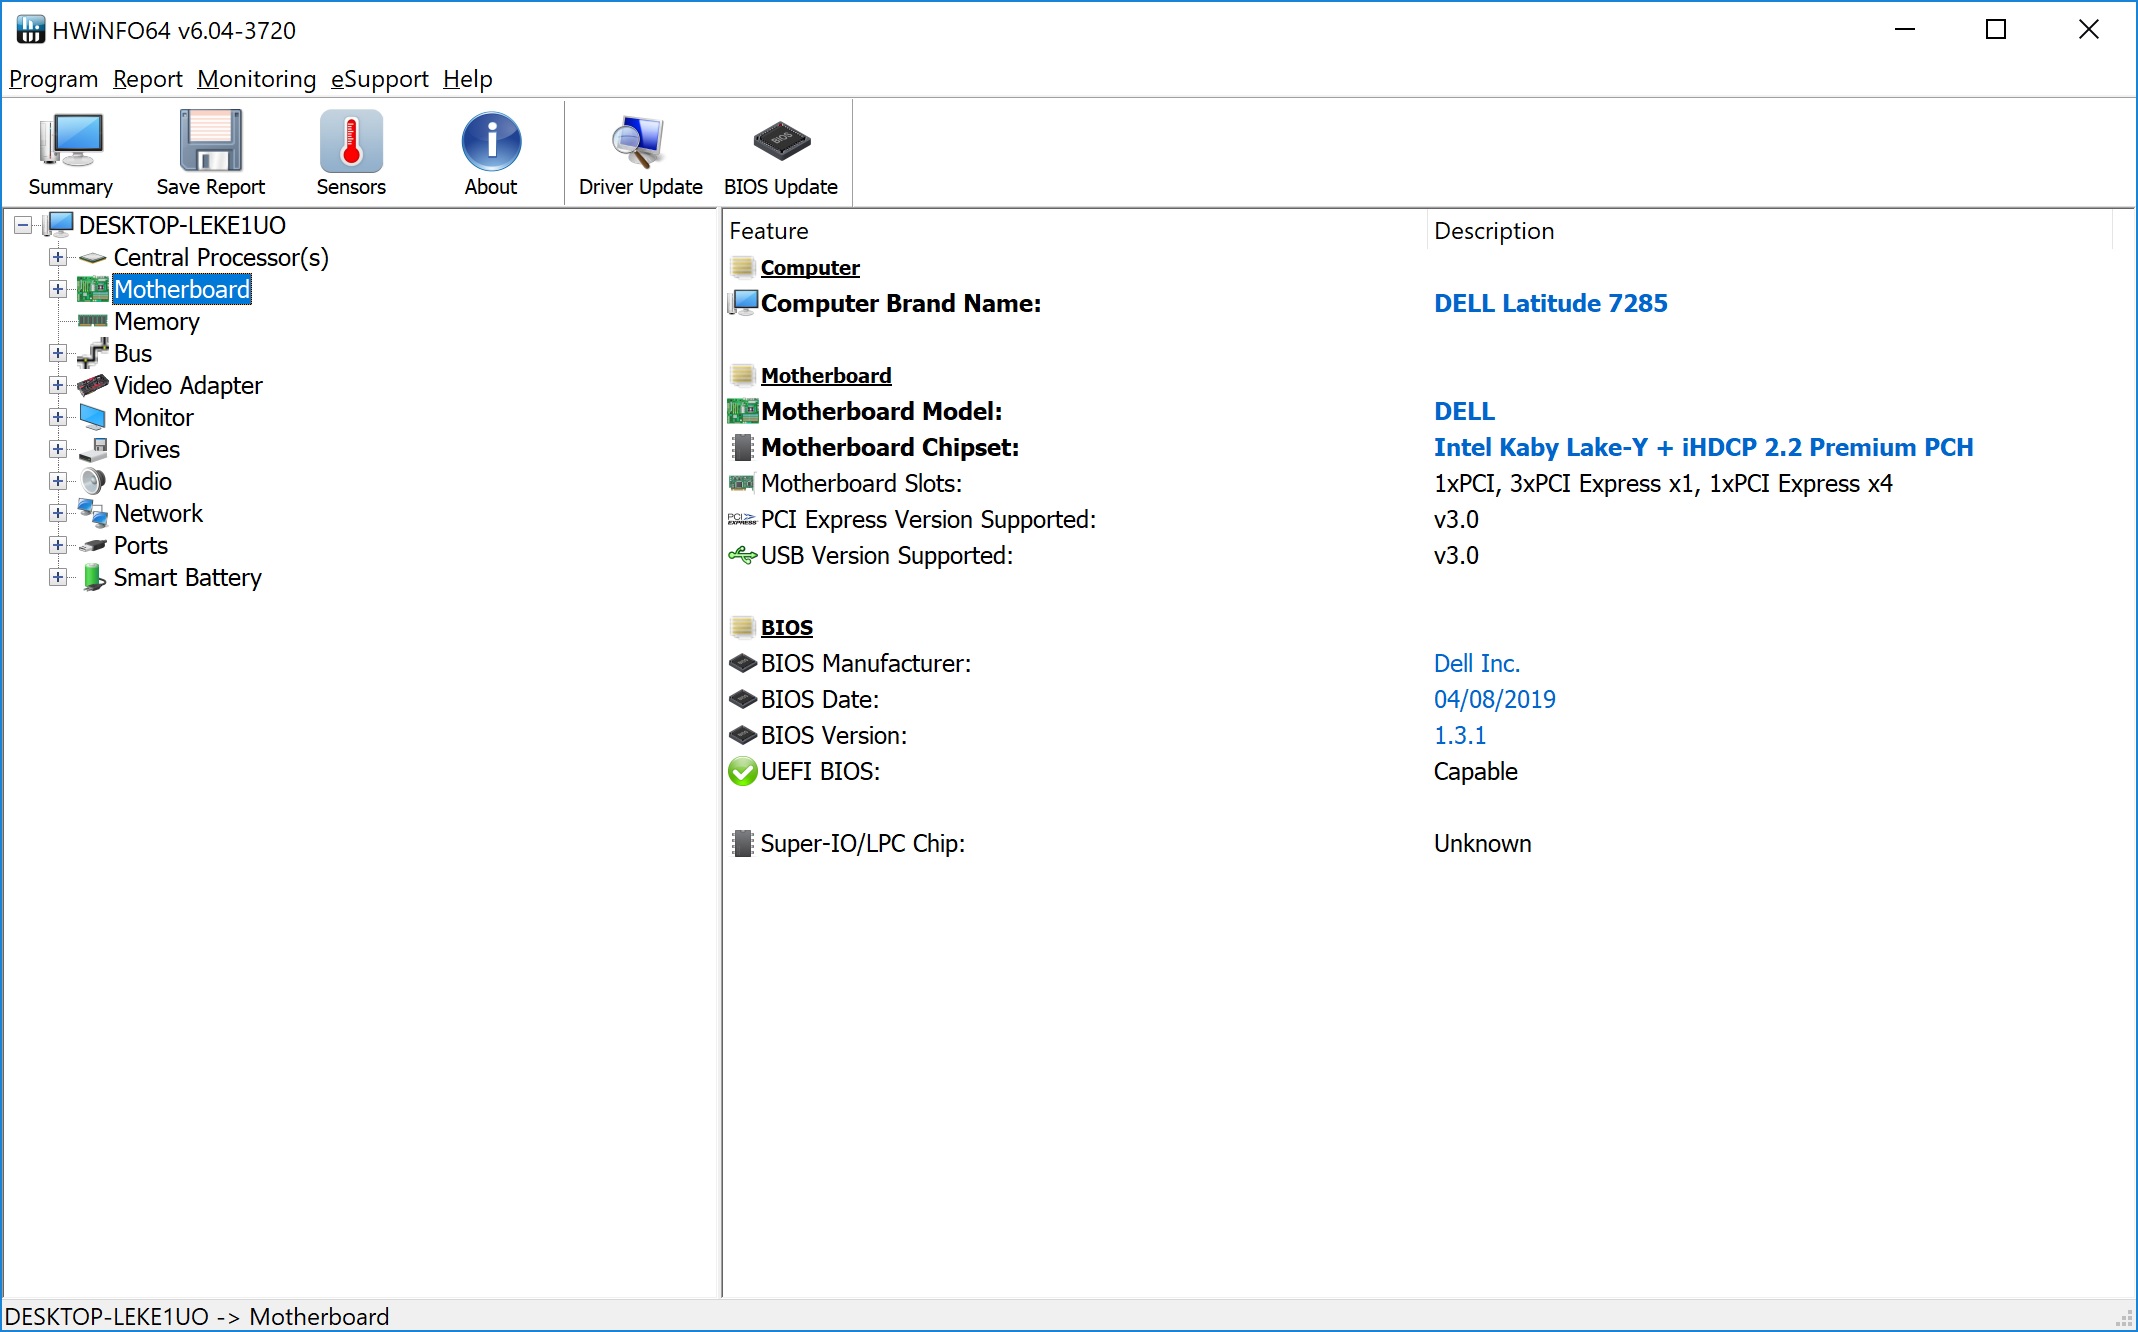Click the Motherboard tree icon
2138x1332 pixels.
pyautogui.click(x=93, y=289)
